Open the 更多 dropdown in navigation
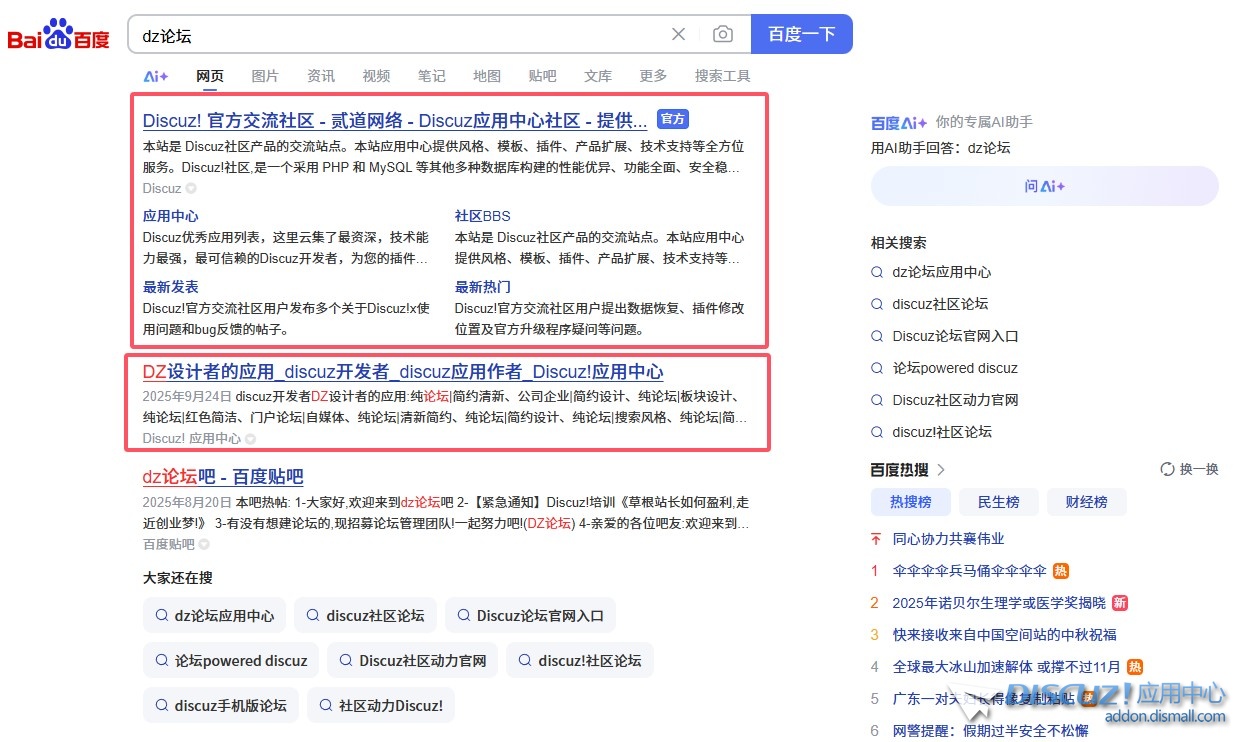The height and width of the screenshot is (742, 1244). pyautogui.click(x=653, y=76)
